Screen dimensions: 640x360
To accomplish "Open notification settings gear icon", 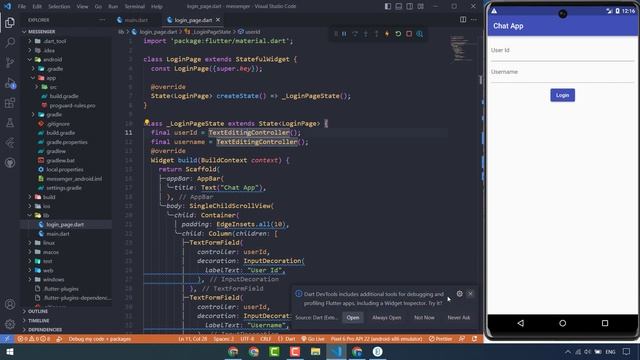I will [x=460, y=293].
